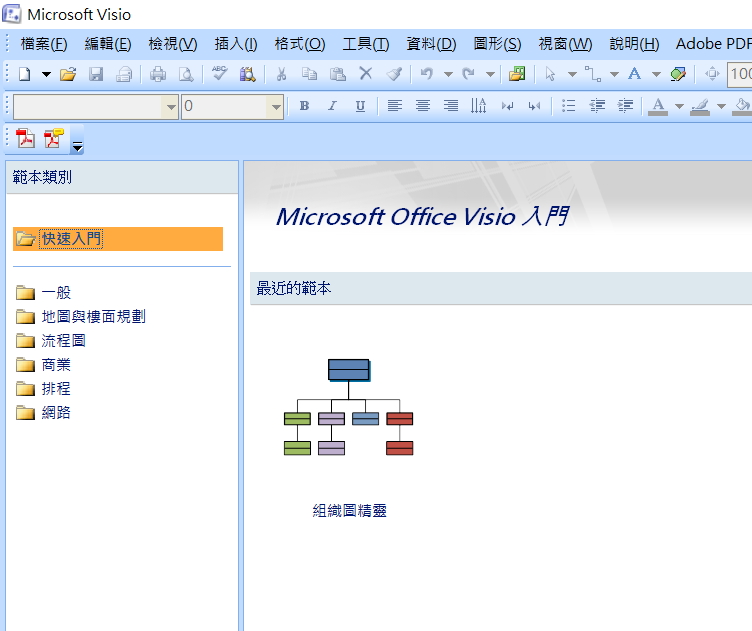Open the 格式(O) menu
752x631 pixels.
click(x=300, y=44)
